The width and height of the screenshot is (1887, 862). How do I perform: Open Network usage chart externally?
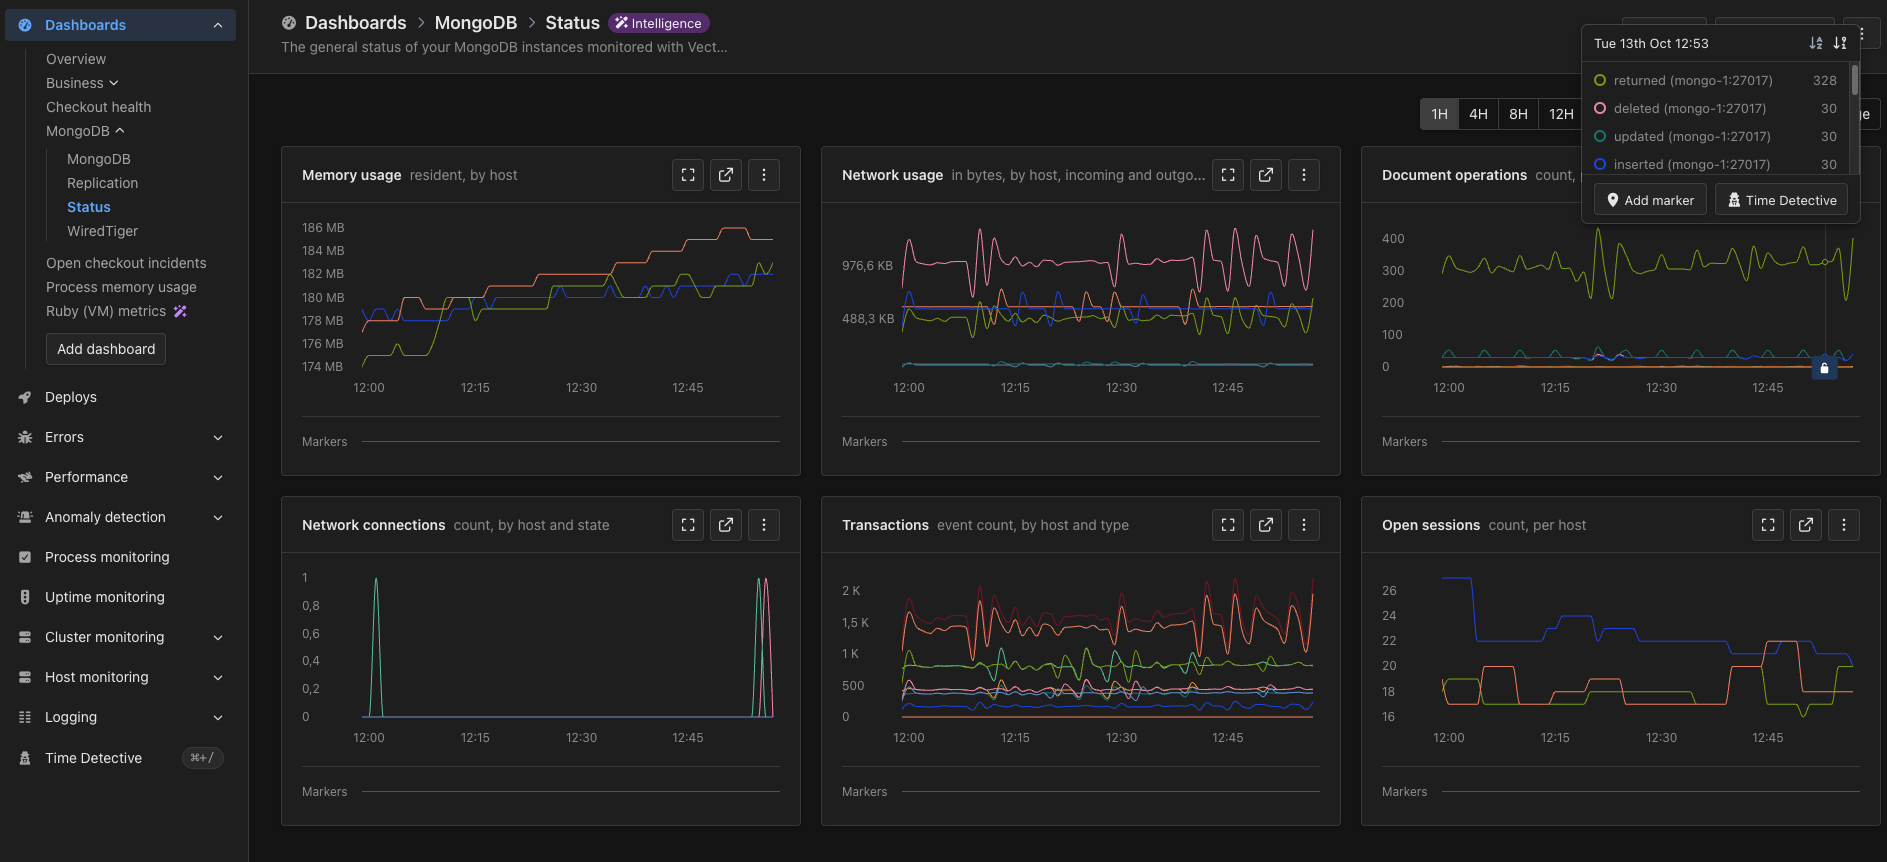coord(1266,175)
